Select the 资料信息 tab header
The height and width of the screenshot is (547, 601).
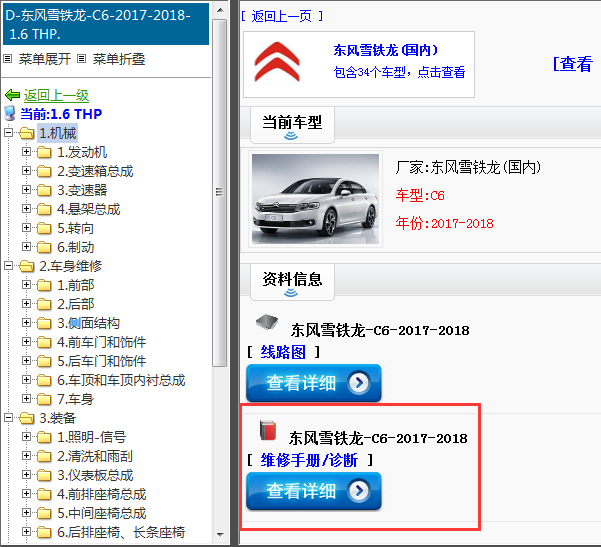292,282
